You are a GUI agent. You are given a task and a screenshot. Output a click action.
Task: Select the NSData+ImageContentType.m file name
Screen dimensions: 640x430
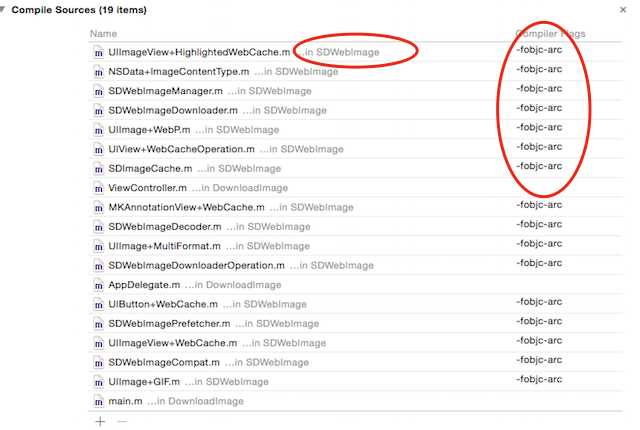point(179,72)
